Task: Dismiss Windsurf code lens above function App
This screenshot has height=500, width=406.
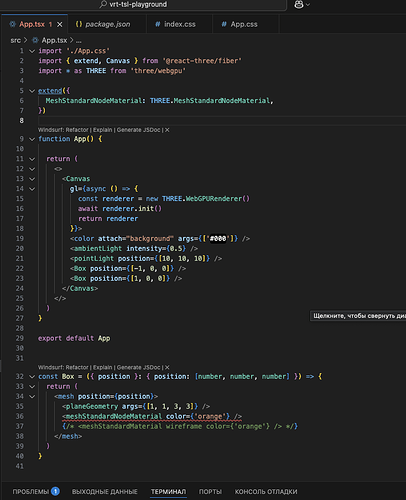Action: (167, 130)
